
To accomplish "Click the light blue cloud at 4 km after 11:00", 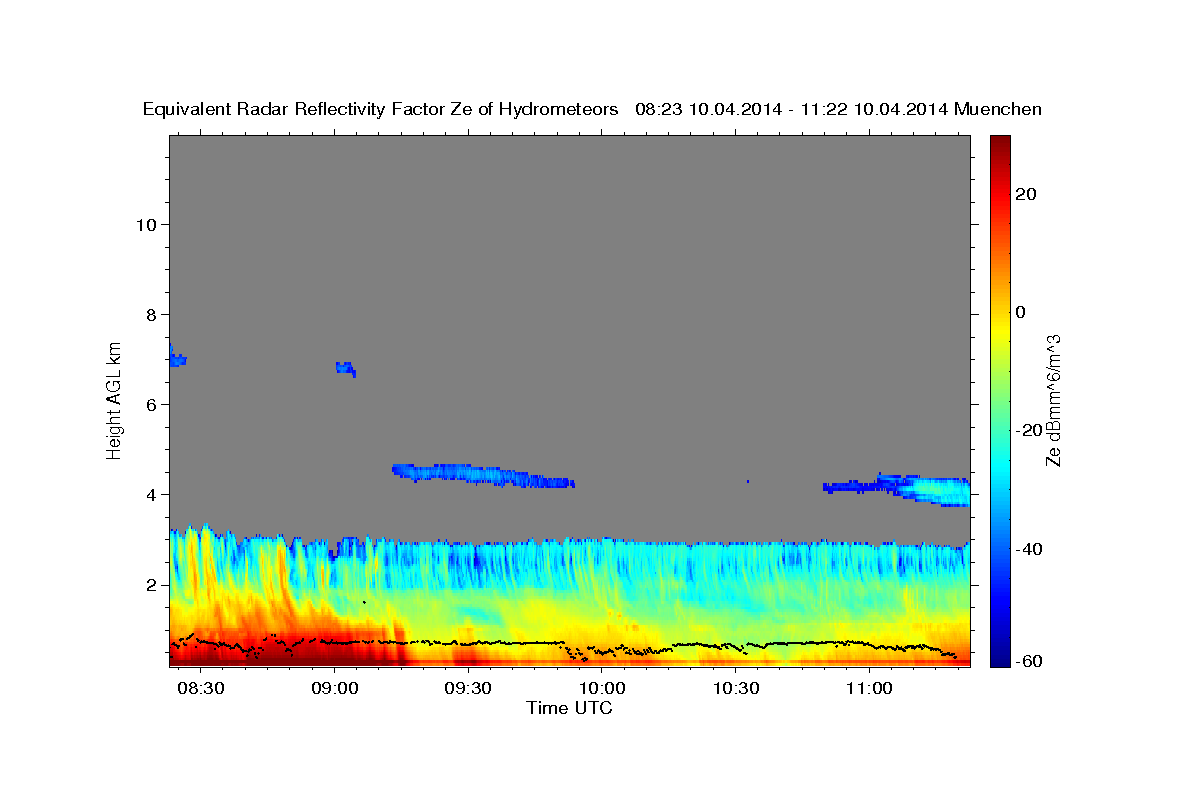I will click(x=935, y=490).
